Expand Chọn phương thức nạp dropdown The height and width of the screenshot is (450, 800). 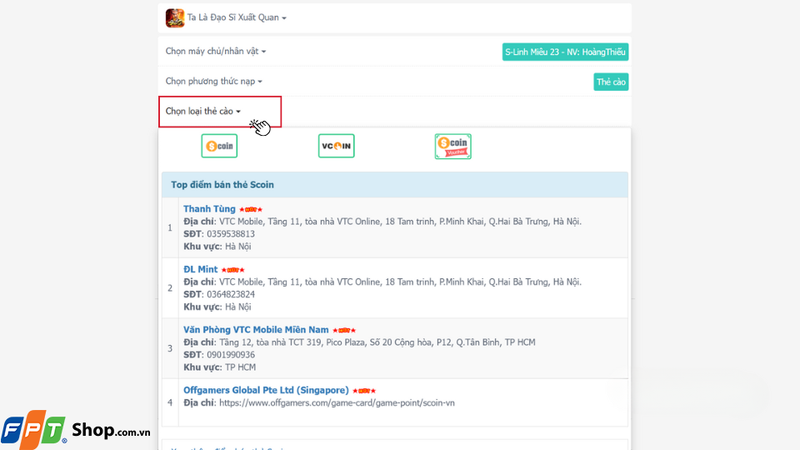[214, 81]
